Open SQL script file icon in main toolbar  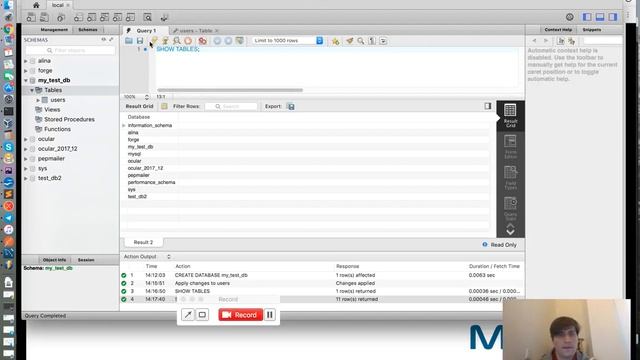click(x=44, y=18)
